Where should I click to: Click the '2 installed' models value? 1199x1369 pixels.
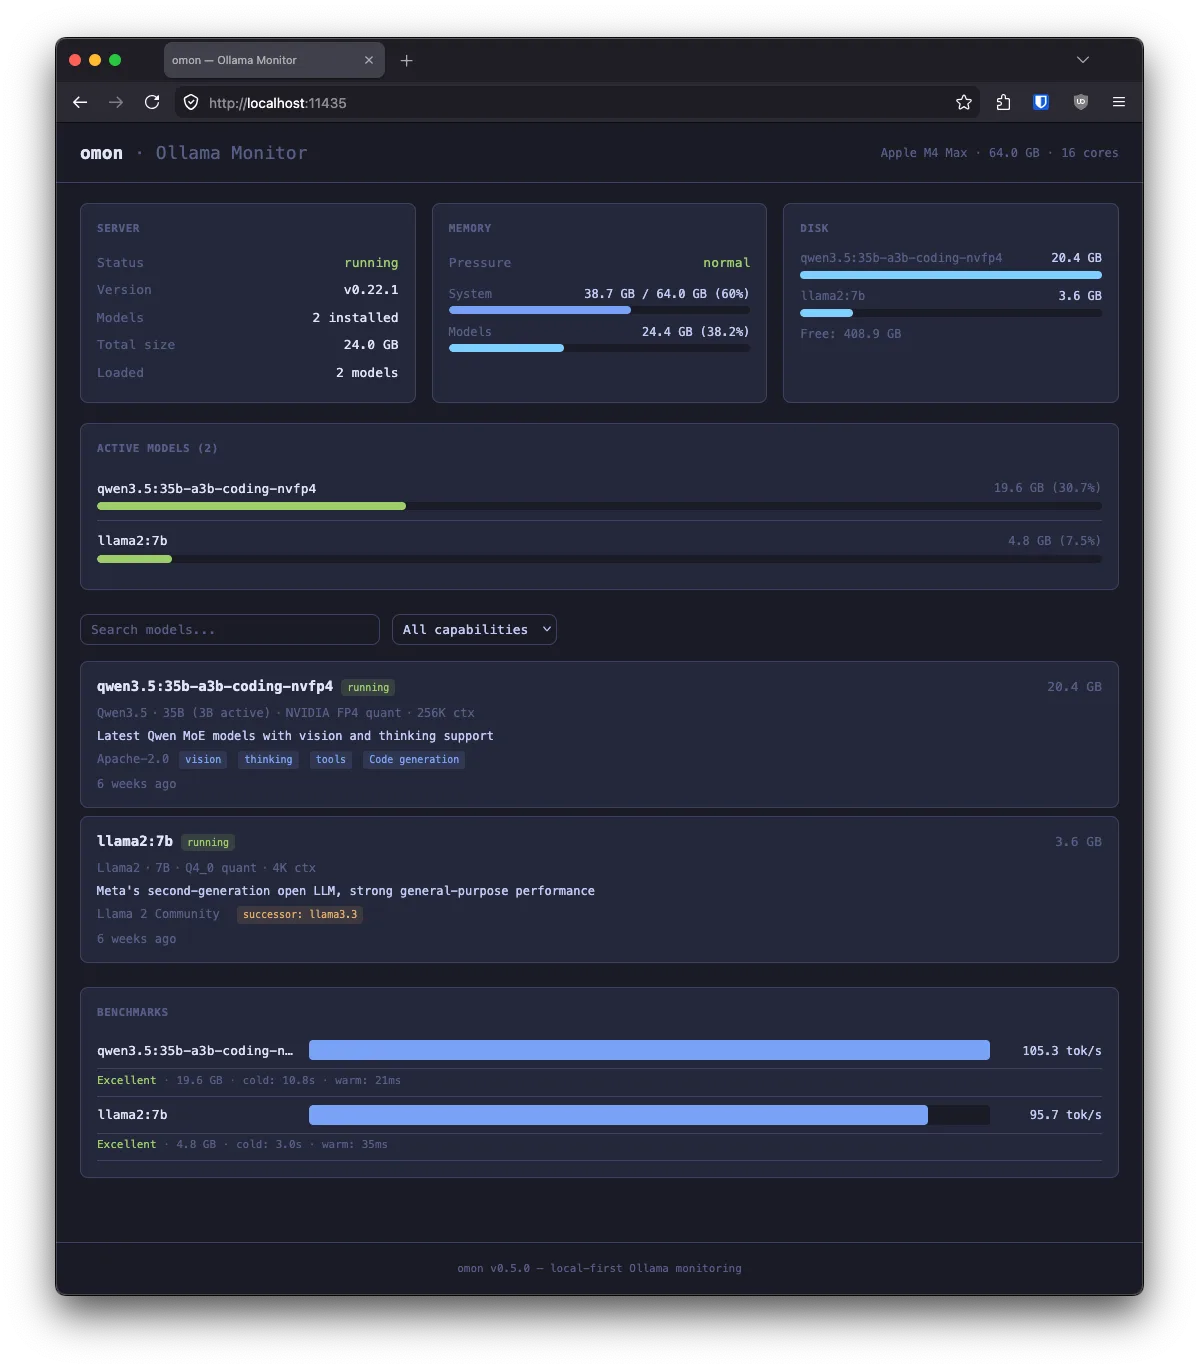[x=355, y=318]
